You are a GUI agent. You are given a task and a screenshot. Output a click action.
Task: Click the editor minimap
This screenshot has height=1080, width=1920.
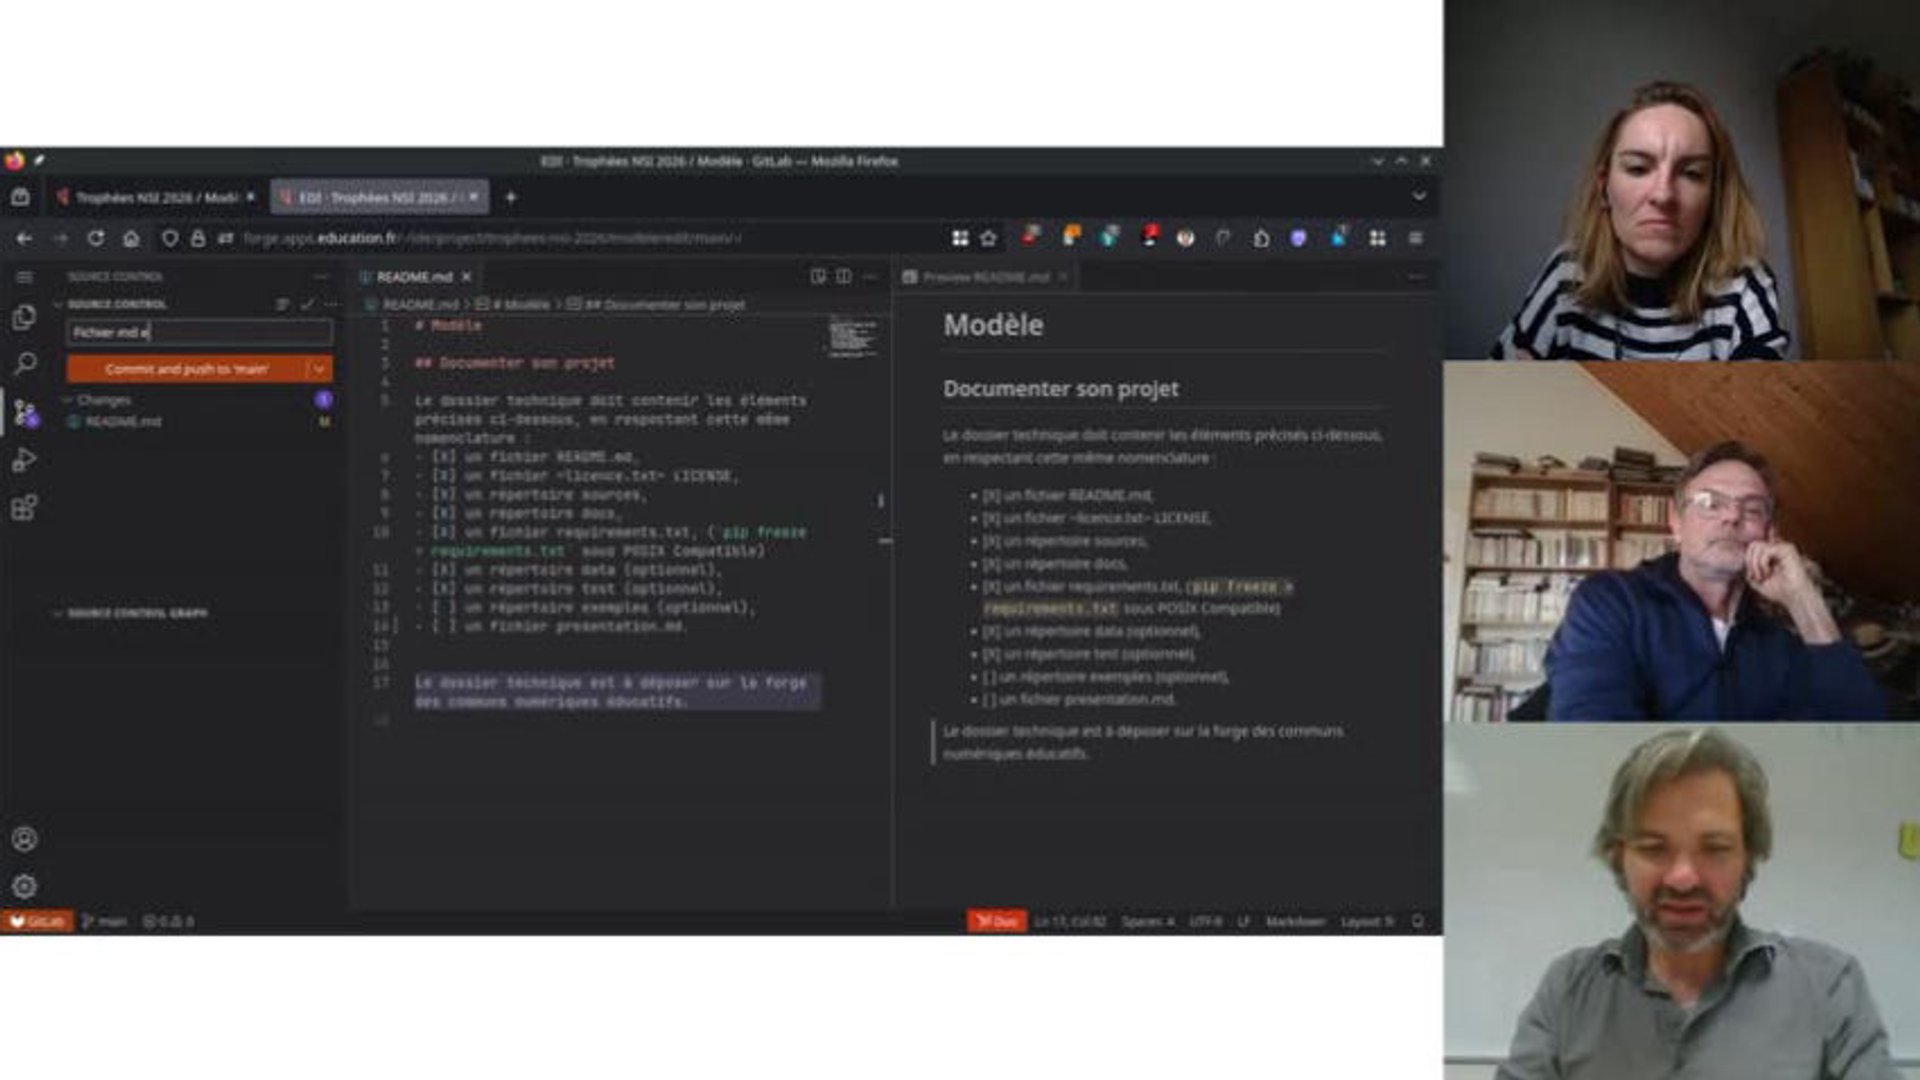pos(853,338)
